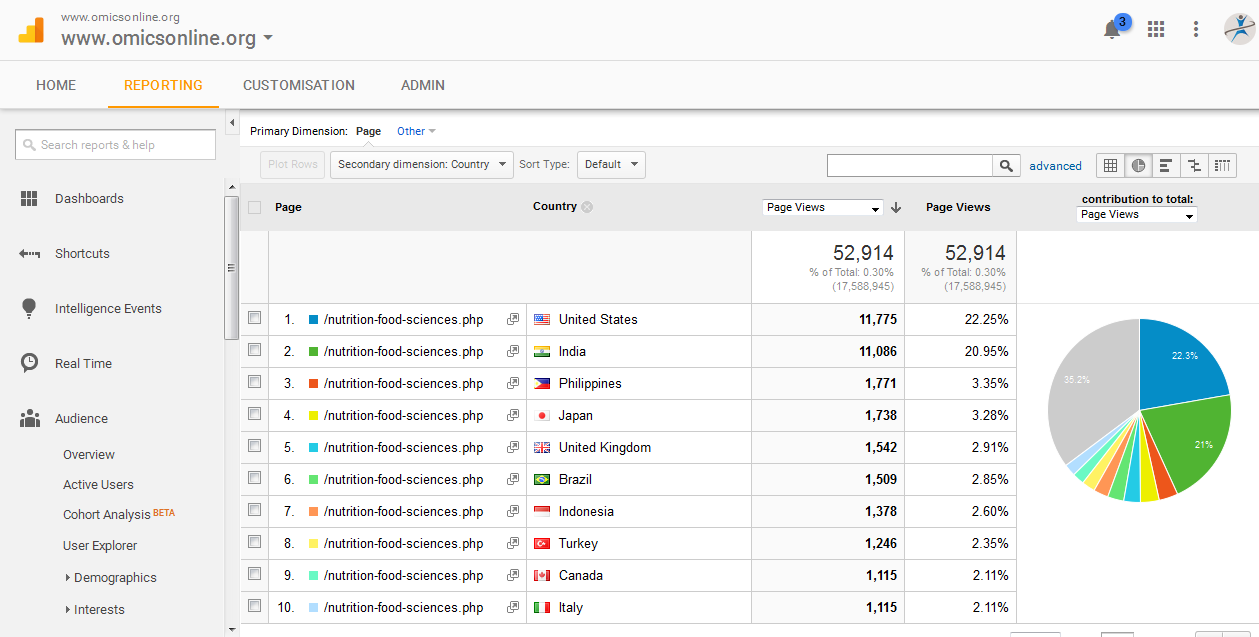Expand the Demographics section
Viewport: 1259px width, 637px height.
pyautogui.click(x=110, y=578)
